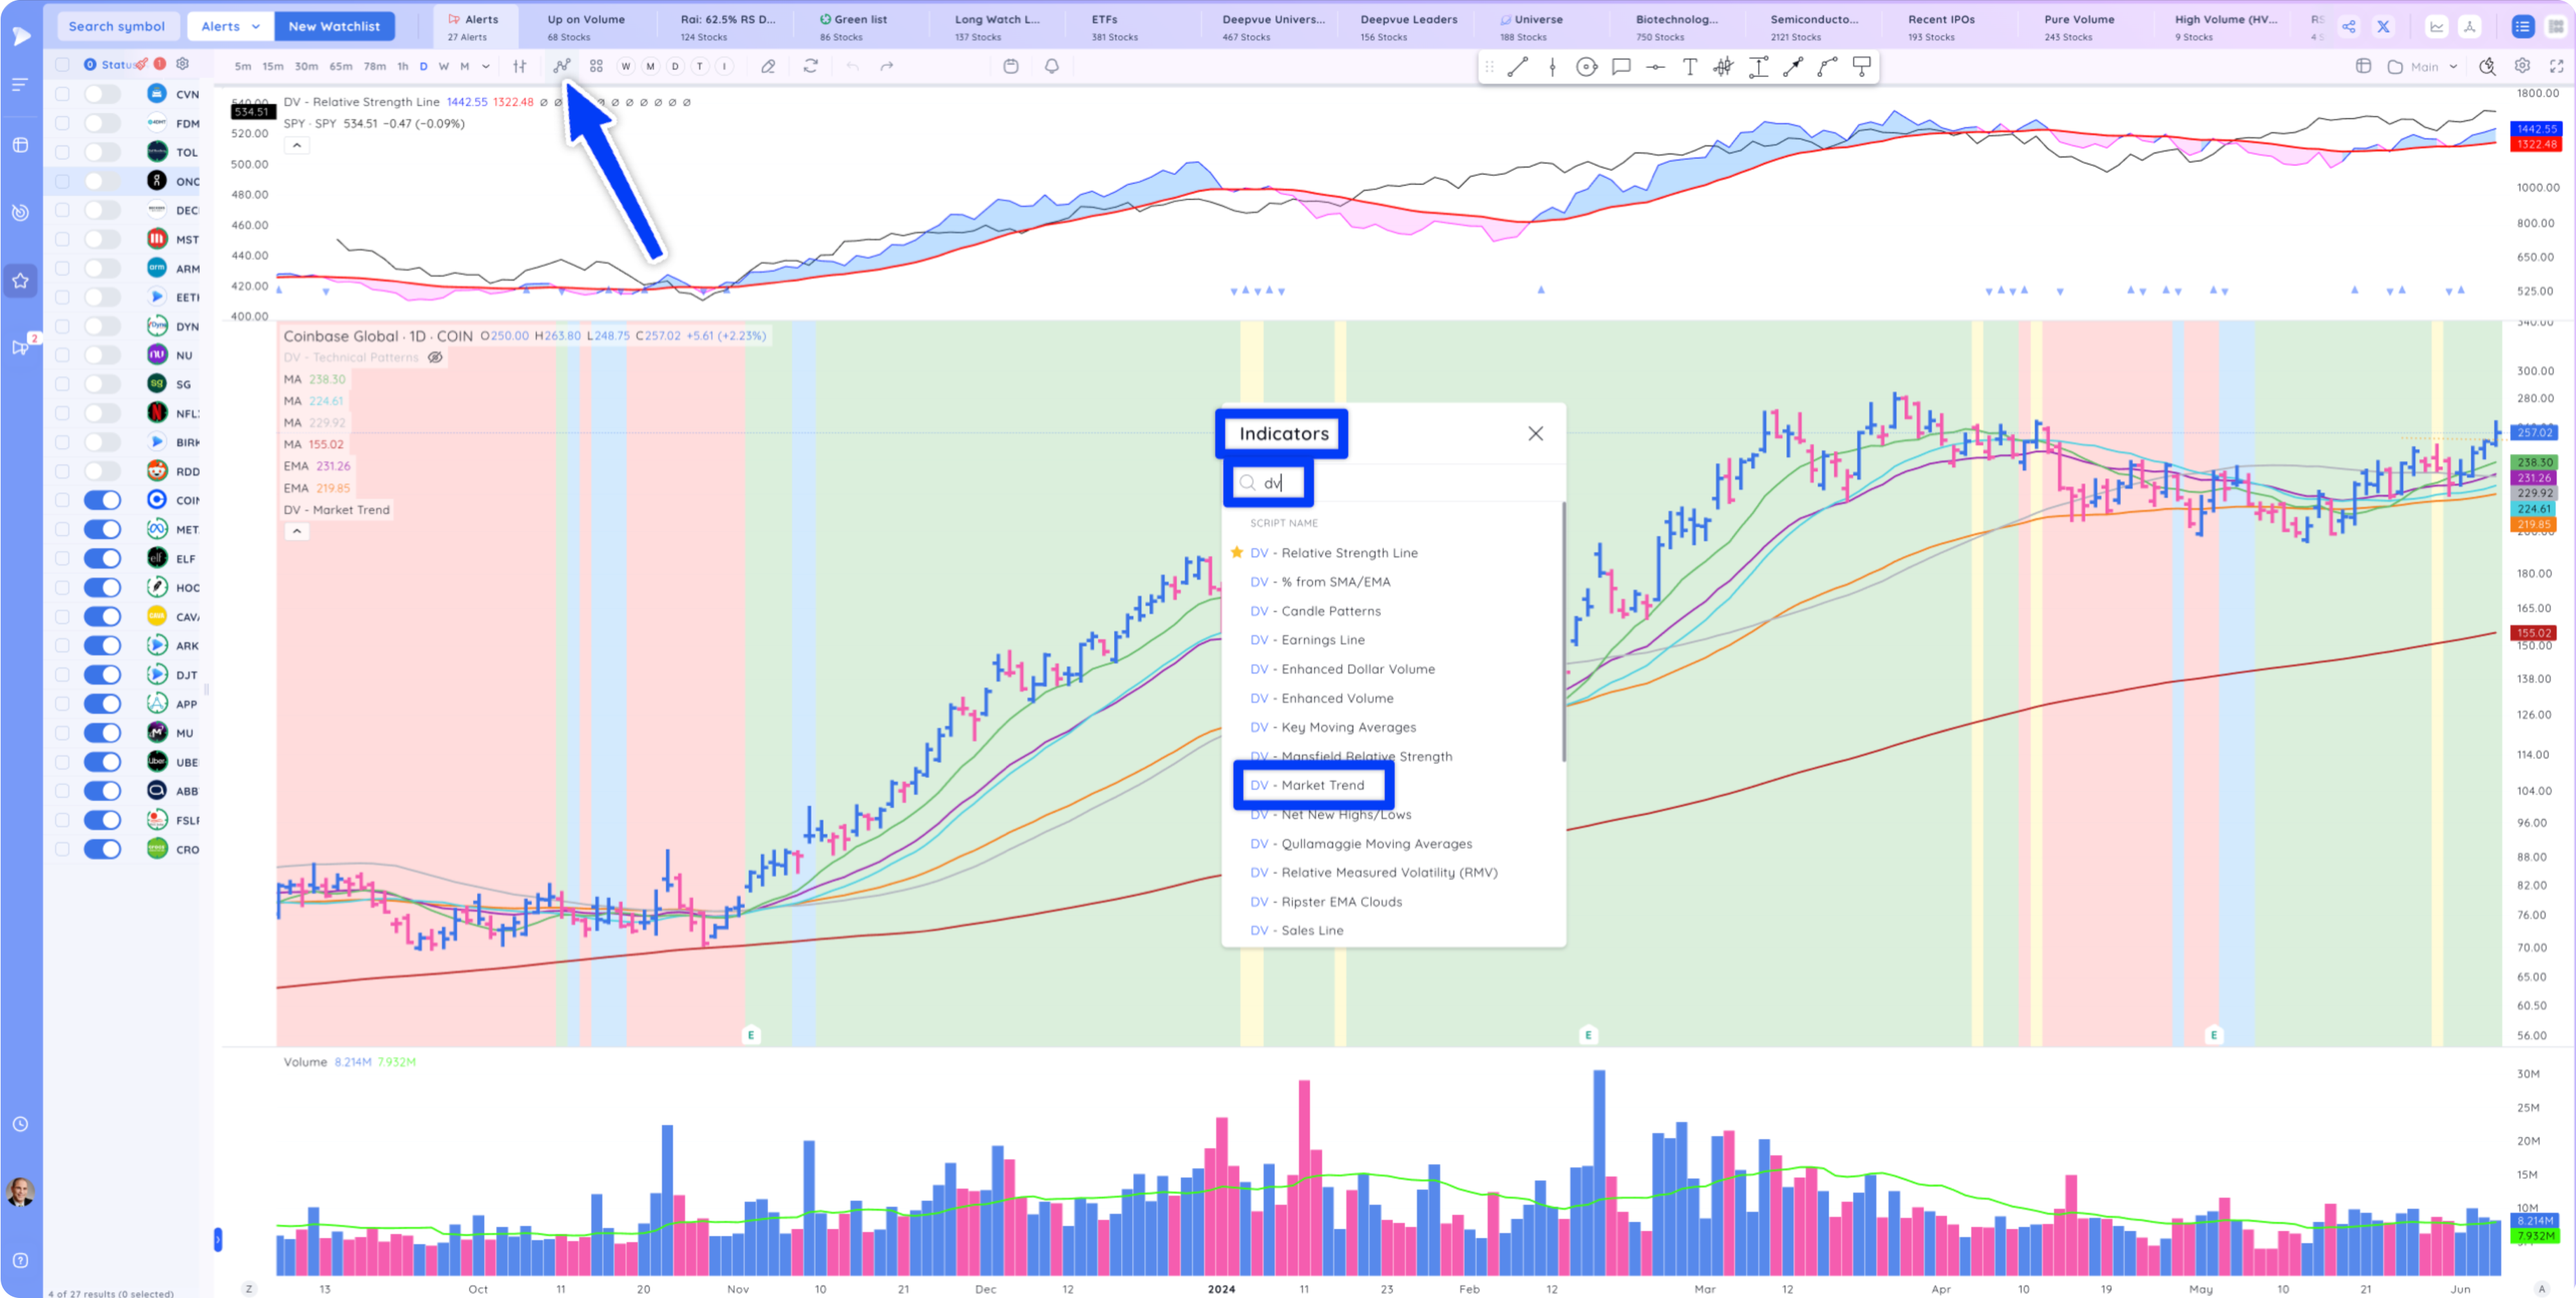Switch to list view icon
The image size is (2576, 1298).
point(2523,27)
